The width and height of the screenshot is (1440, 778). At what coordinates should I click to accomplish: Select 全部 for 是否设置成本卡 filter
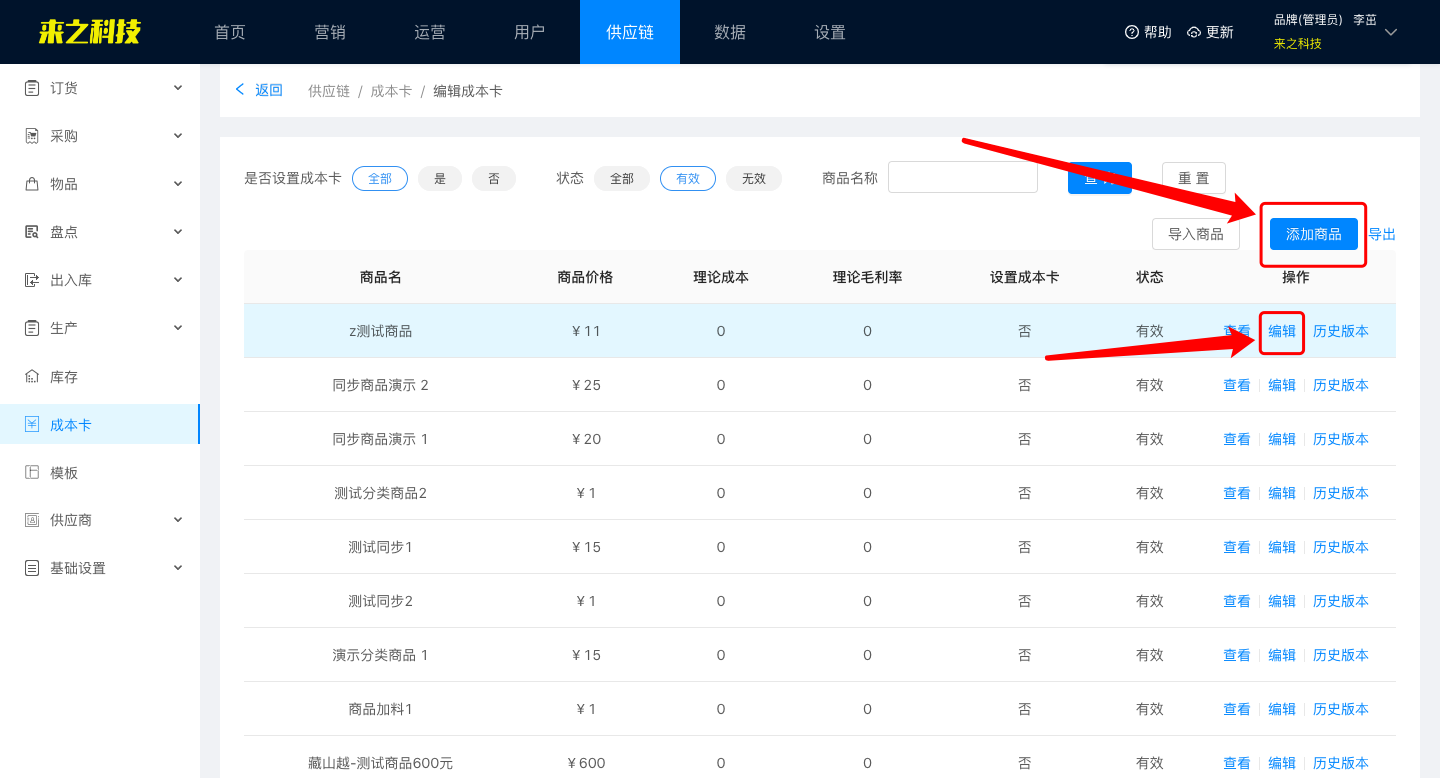380,178
